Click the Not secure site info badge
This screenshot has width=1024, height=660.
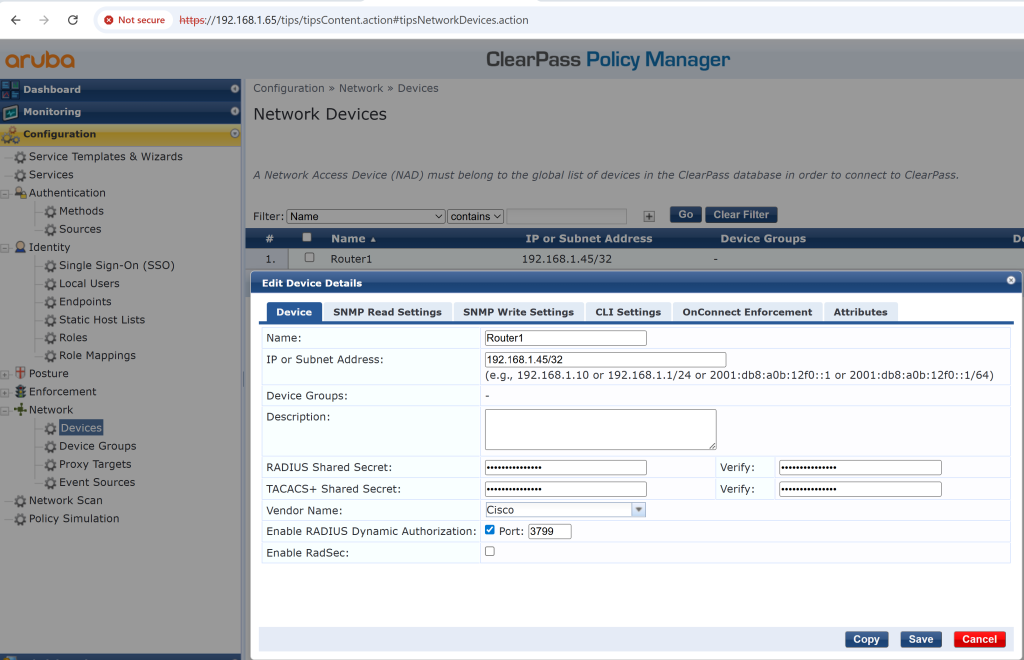coord(135,20)
